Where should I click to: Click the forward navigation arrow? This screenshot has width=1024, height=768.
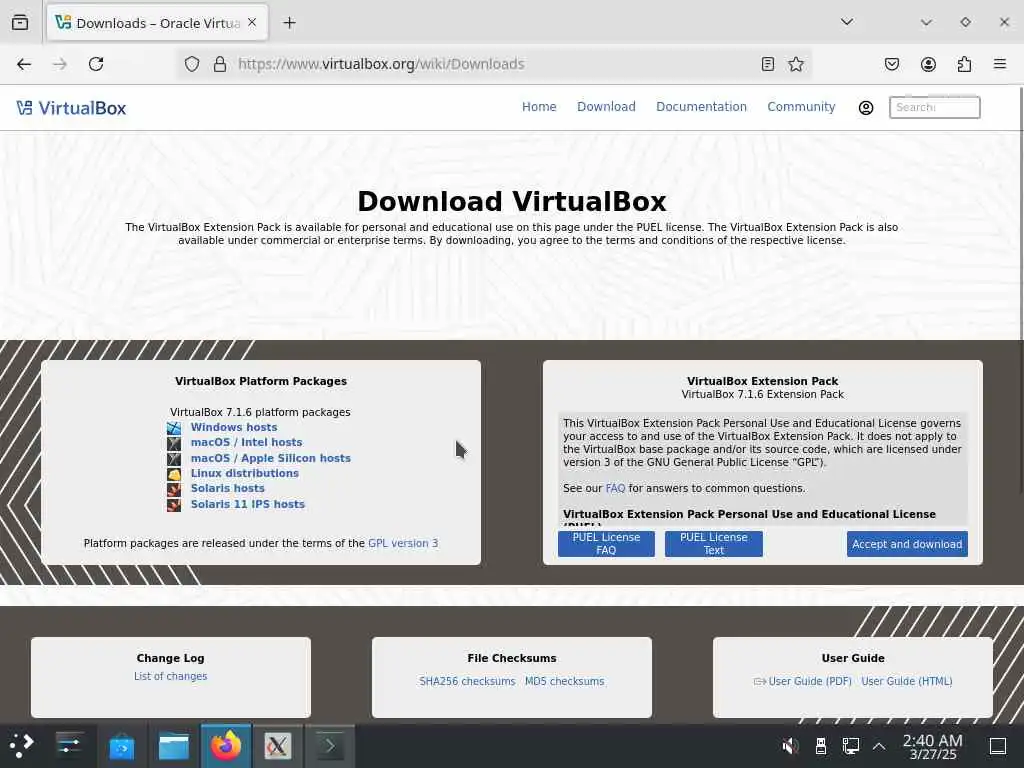point(60,64)
